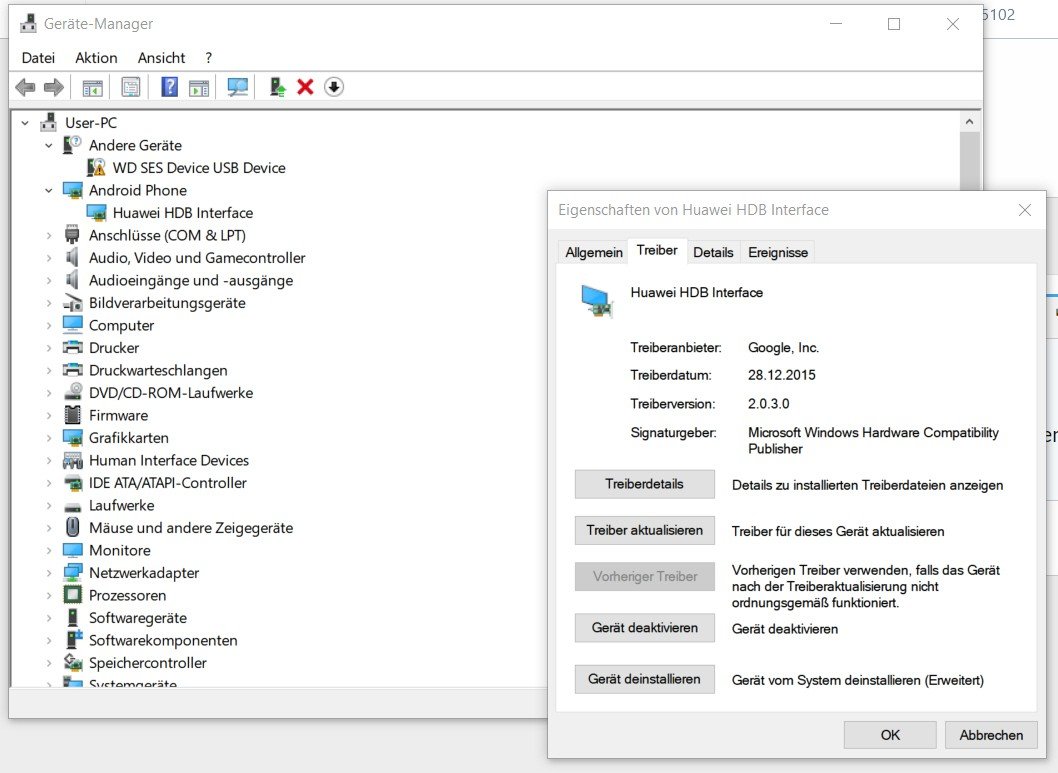1058x773 pixels.
Task: Expand the Netzwerkadapter node
Action: coord(48,573)
